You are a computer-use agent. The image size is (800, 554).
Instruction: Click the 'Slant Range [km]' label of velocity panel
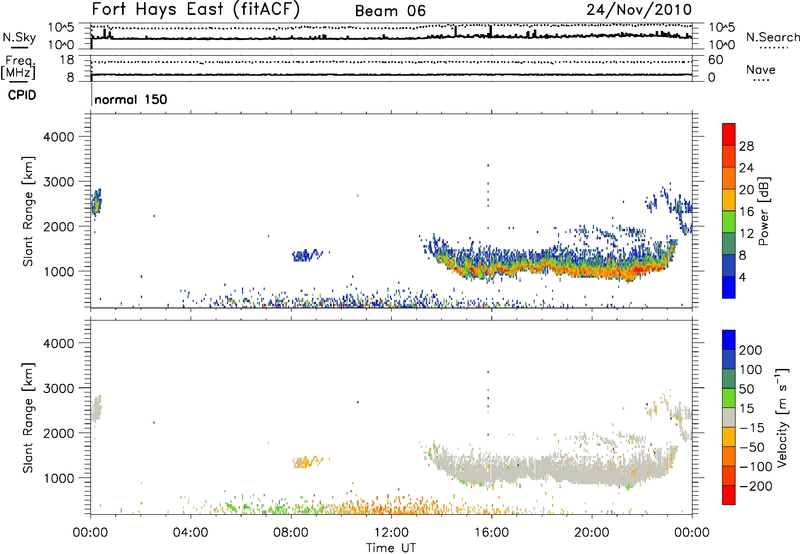28,417
